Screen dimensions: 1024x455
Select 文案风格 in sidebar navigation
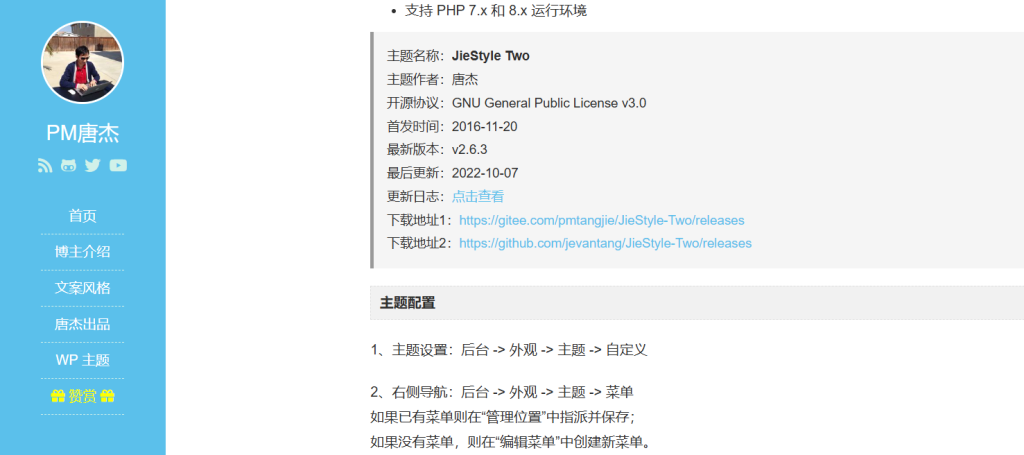(x=82, y=288)
